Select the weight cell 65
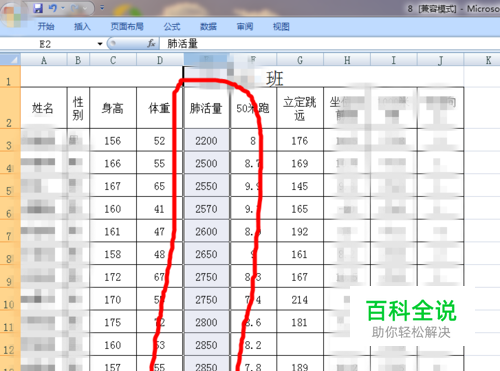 [160, 186]
